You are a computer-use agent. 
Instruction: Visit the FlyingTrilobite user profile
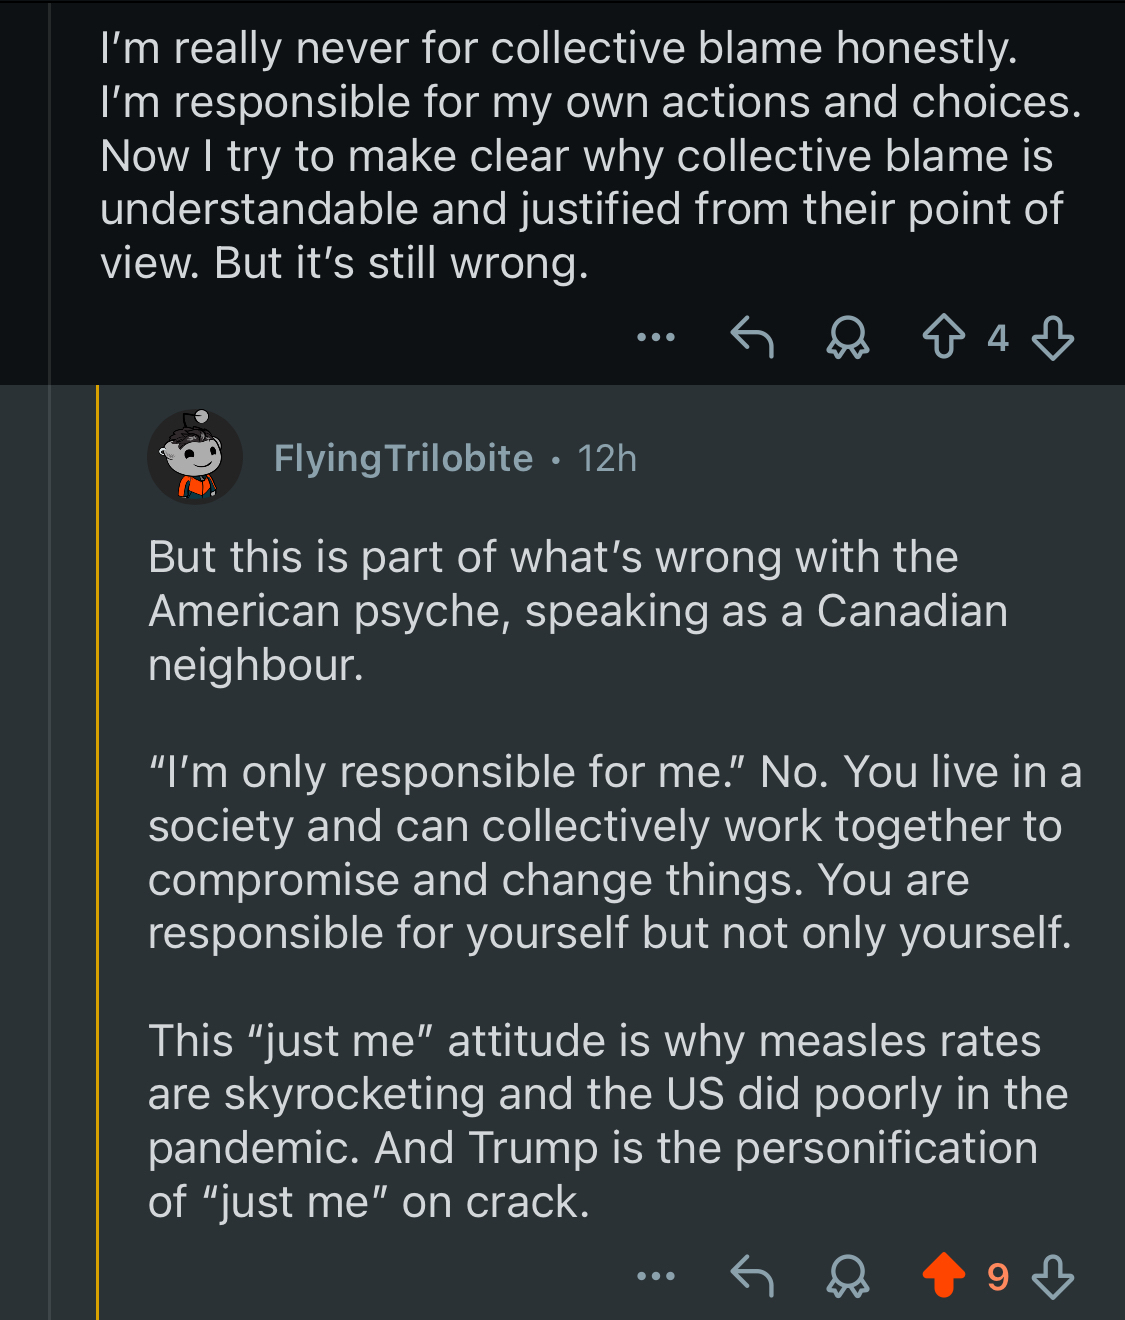point(403,458)
